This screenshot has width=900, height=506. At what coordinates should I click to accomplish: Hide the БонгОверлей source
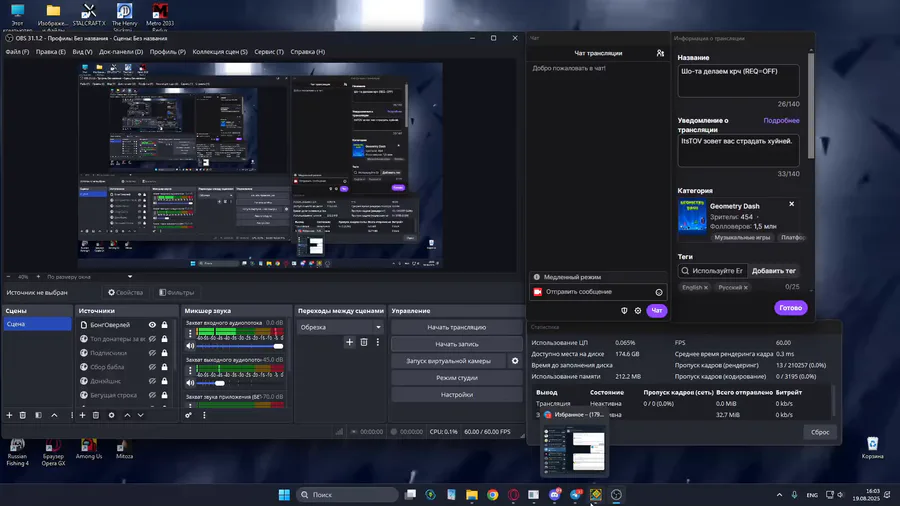point(152,325)
